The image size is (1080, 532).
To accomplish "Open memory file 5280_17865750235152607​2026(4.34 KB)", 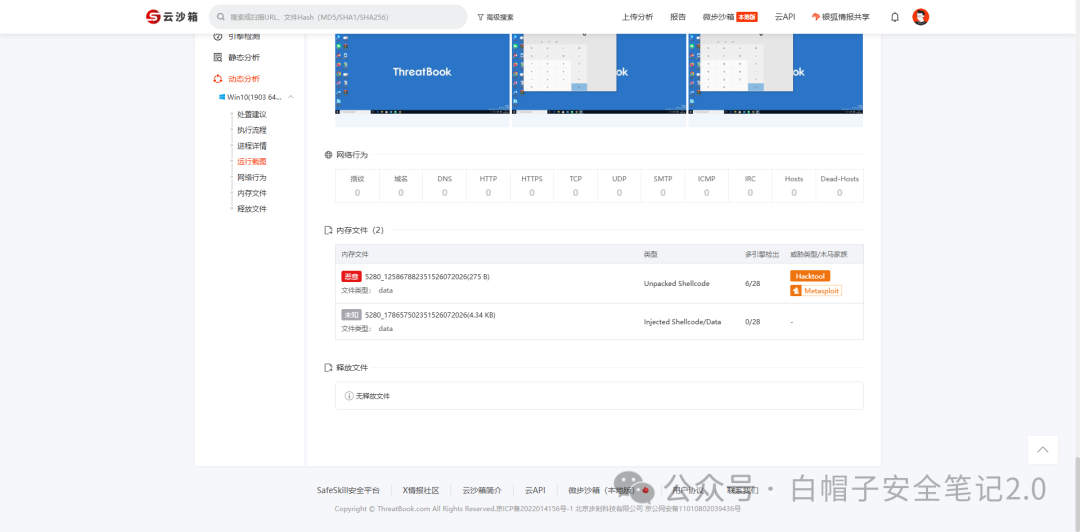I will (x=430, y=315).
